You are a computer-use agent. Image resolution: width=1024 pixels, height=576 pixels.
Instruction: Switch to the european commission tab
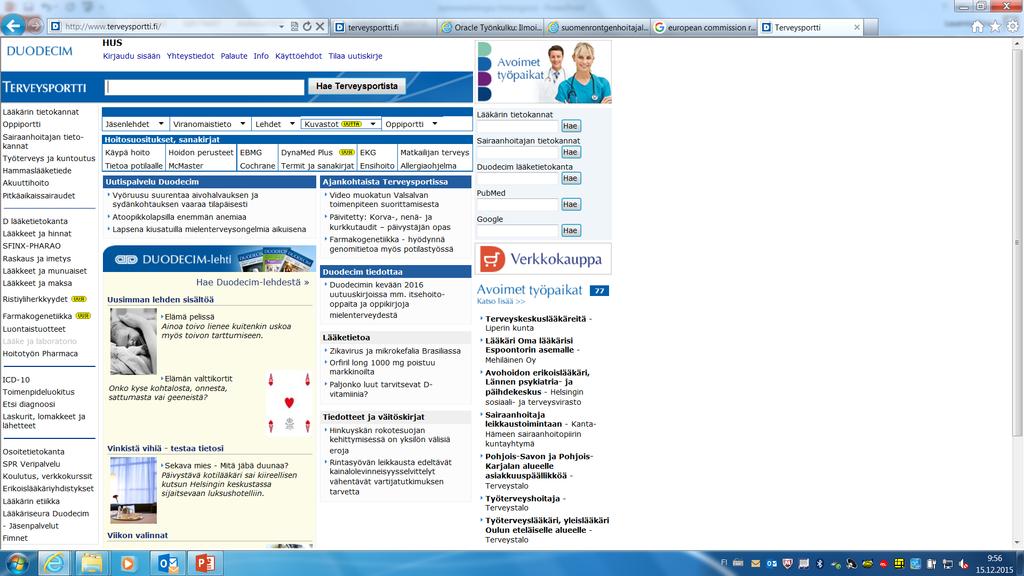(704, 27)
